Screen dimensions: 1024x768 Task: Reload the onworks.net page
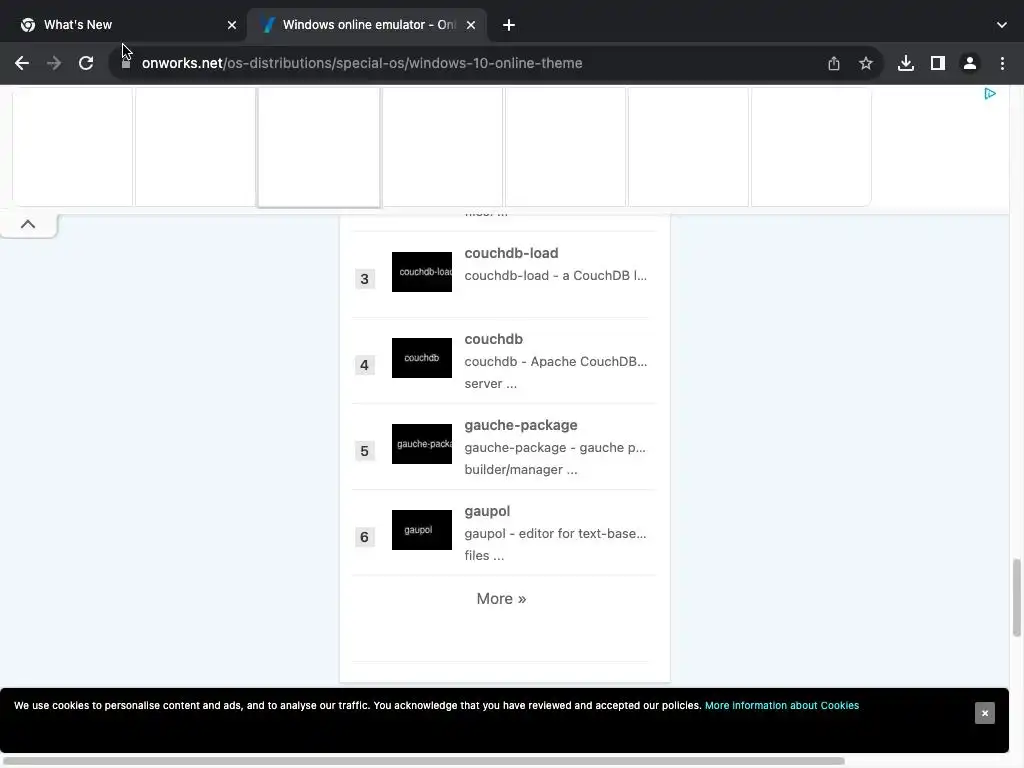[86, 63]
